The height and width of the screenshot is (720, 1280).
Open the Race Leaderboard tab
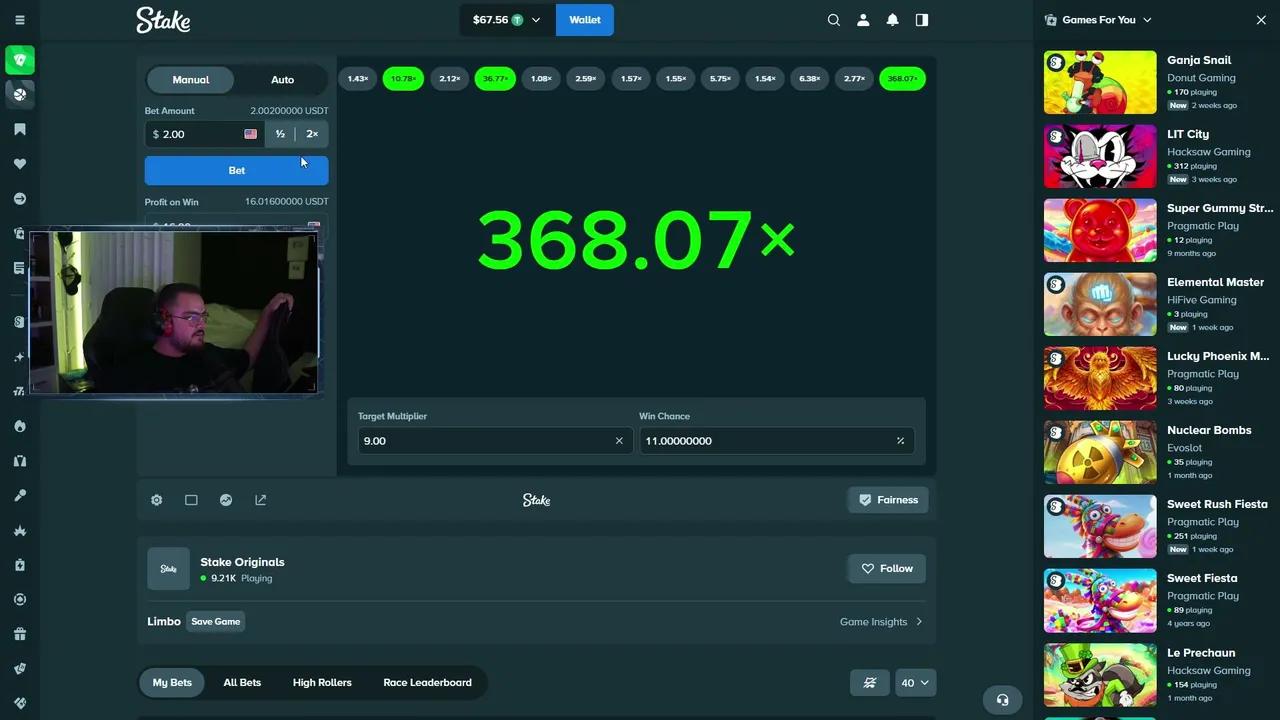427,683
